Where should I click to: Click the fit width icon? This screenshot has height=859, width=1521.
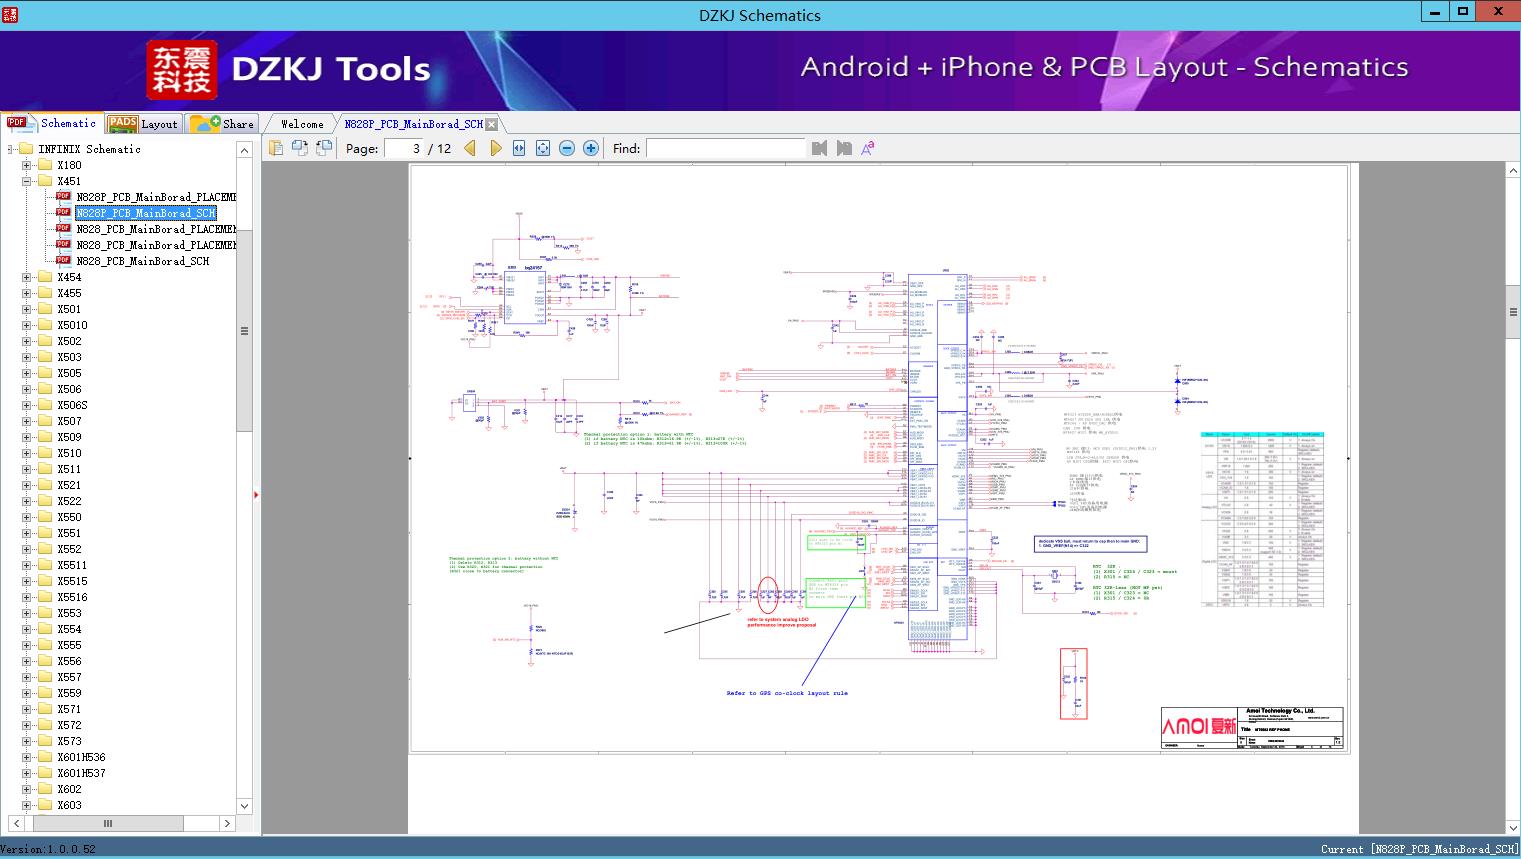[519, 148]
